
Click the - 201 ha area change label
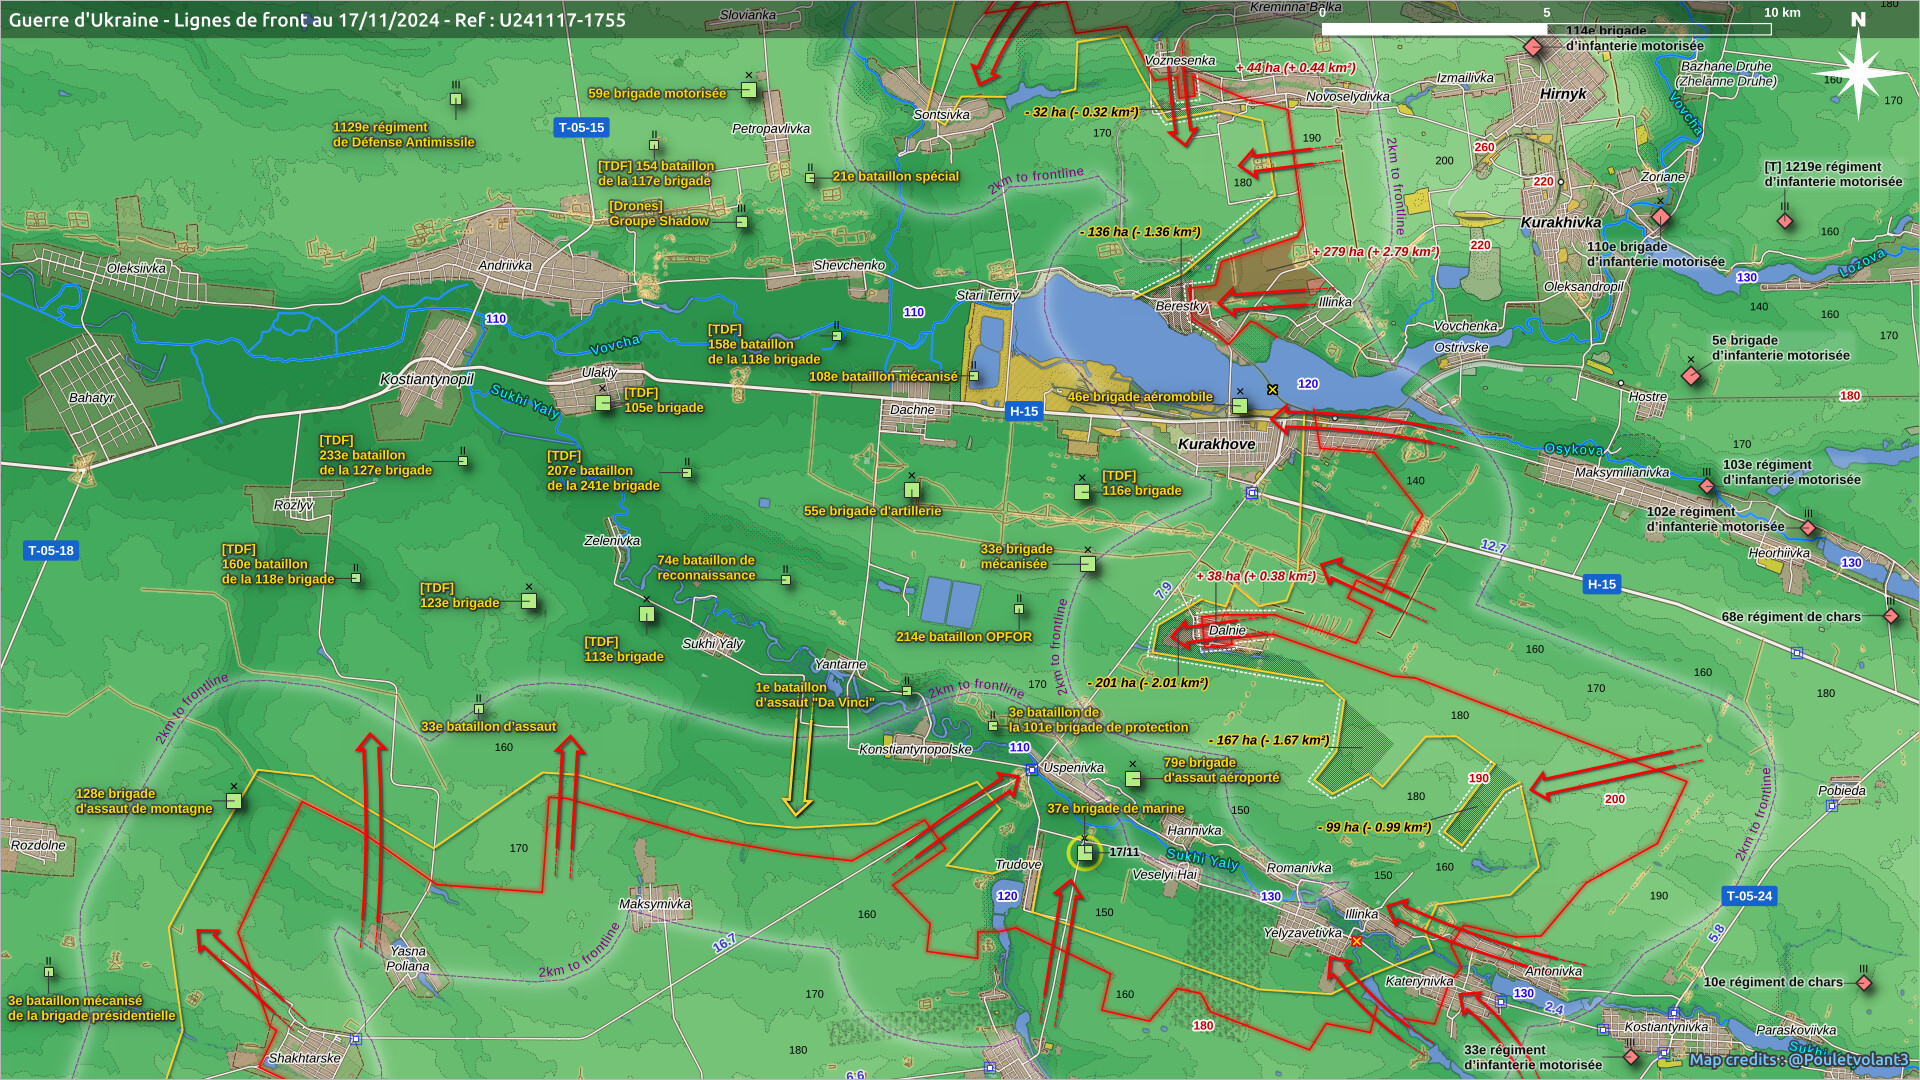1148,683
